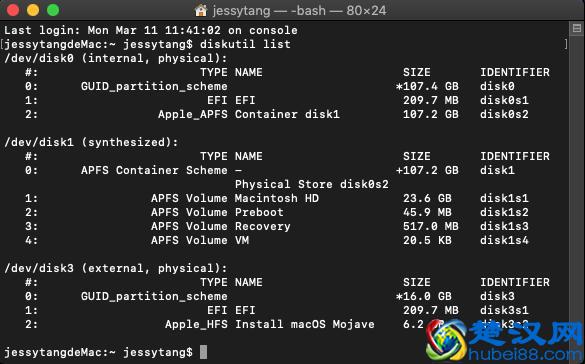The image size is (585, 364).
Task: Click the 'disk1s1' identifier
Action: pyautogui.click(x=504, y=198)
